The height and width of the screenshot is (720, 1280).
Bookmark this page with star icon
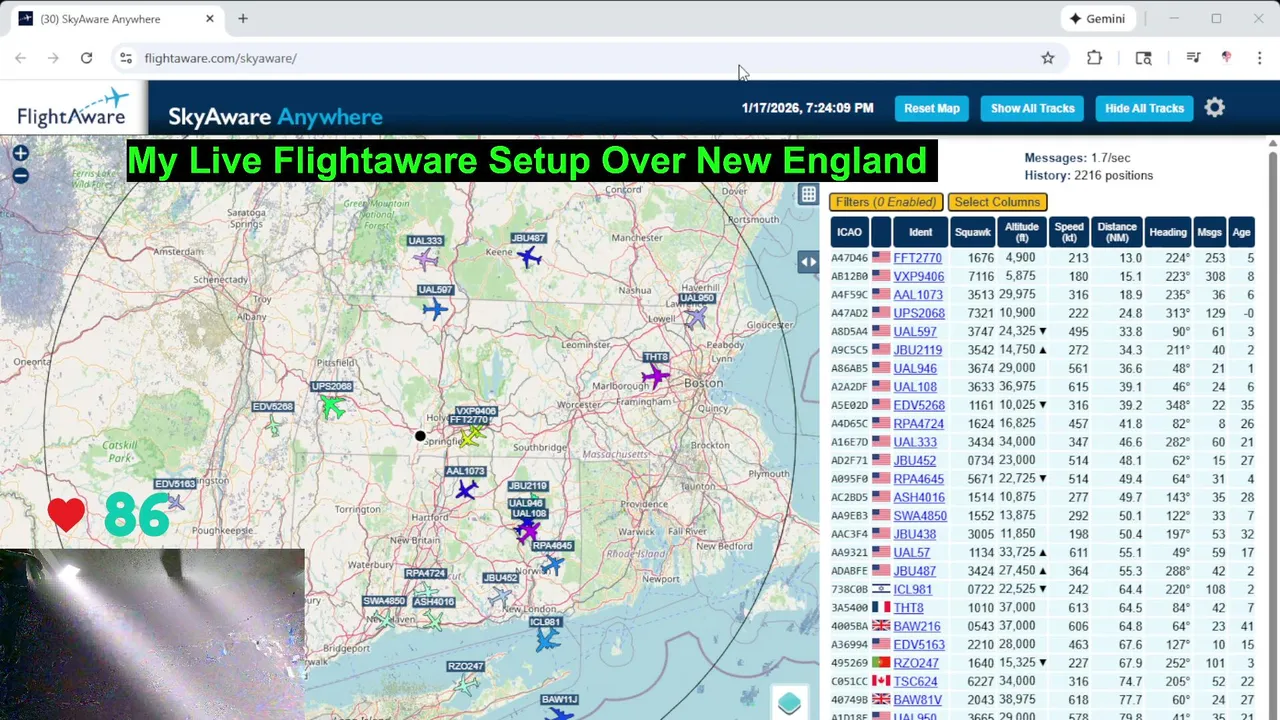tap(1048, 58)
